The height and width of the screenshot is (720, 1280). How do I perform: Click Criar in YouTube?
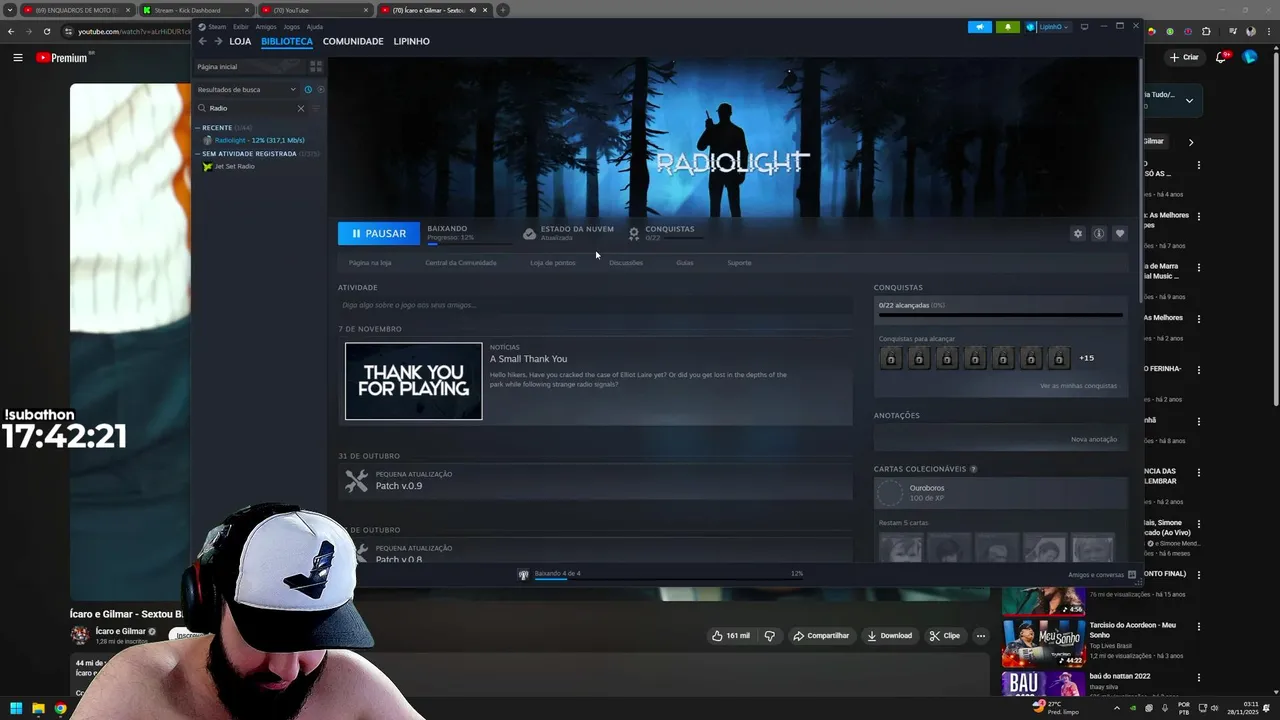tap(1184, 57)
